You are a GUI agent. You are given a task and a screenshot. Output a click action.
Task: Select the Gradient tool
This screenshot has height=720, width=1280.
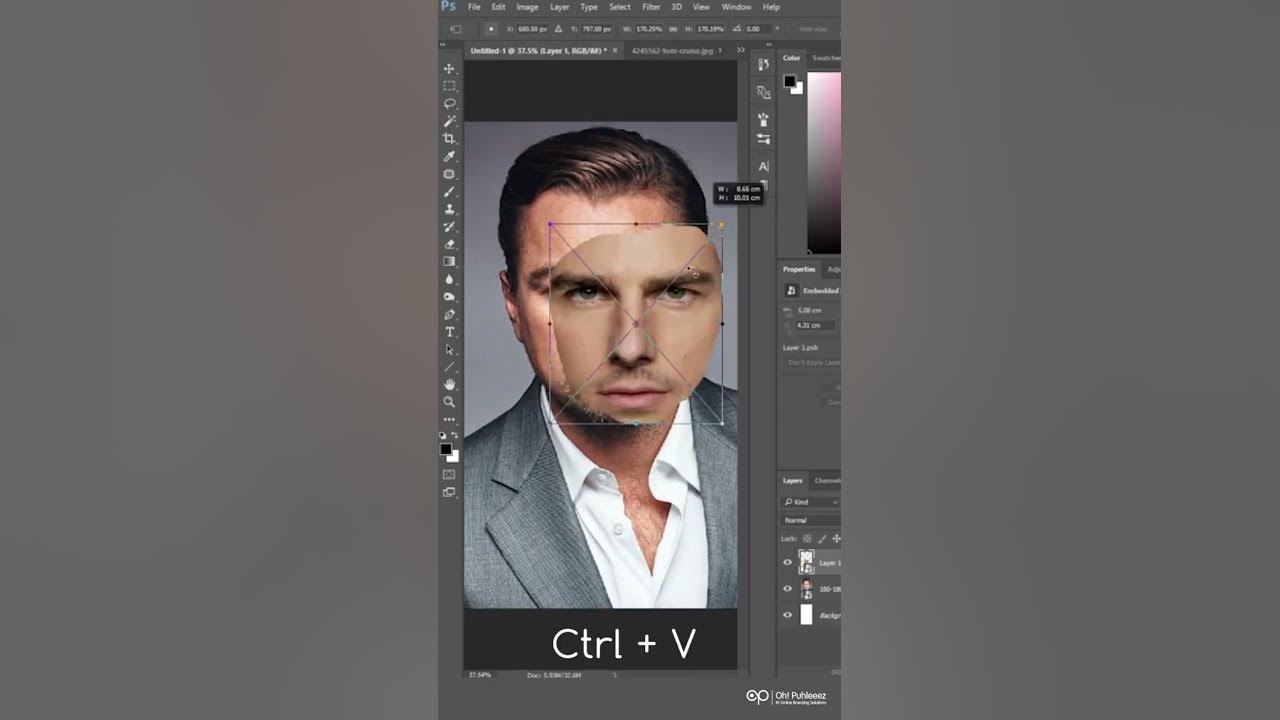pyautogui.click(x=449, y=261)
